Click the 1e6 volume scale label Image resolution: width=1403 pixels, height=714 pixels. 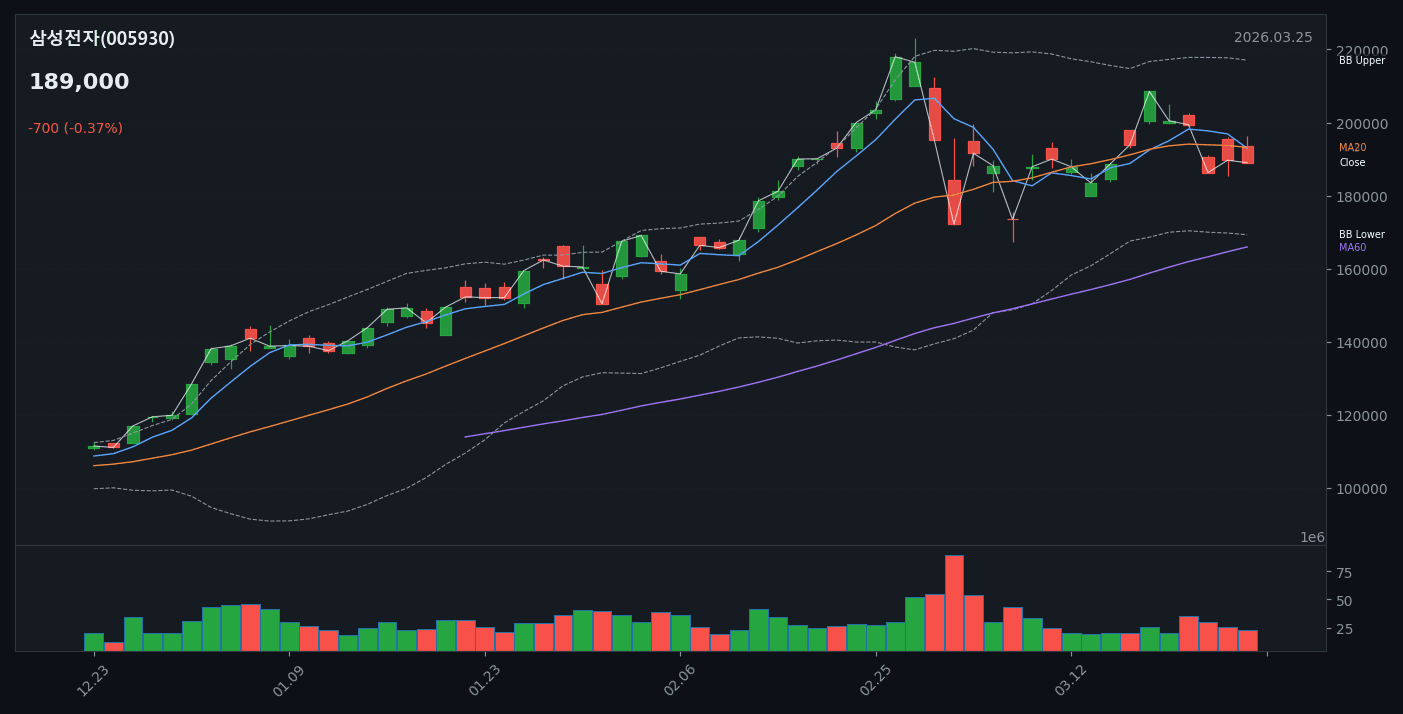pyautogui.click(x=1312, y=538)
